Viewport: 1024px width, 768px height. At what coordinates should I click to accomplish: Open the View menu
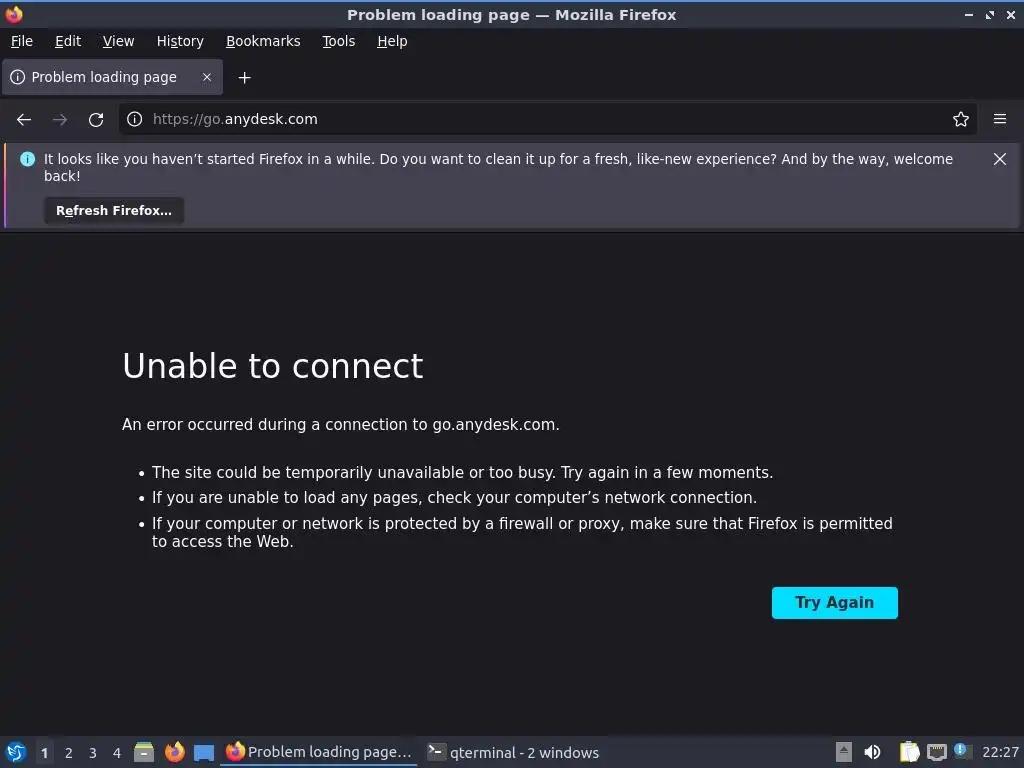coord(118,41)
